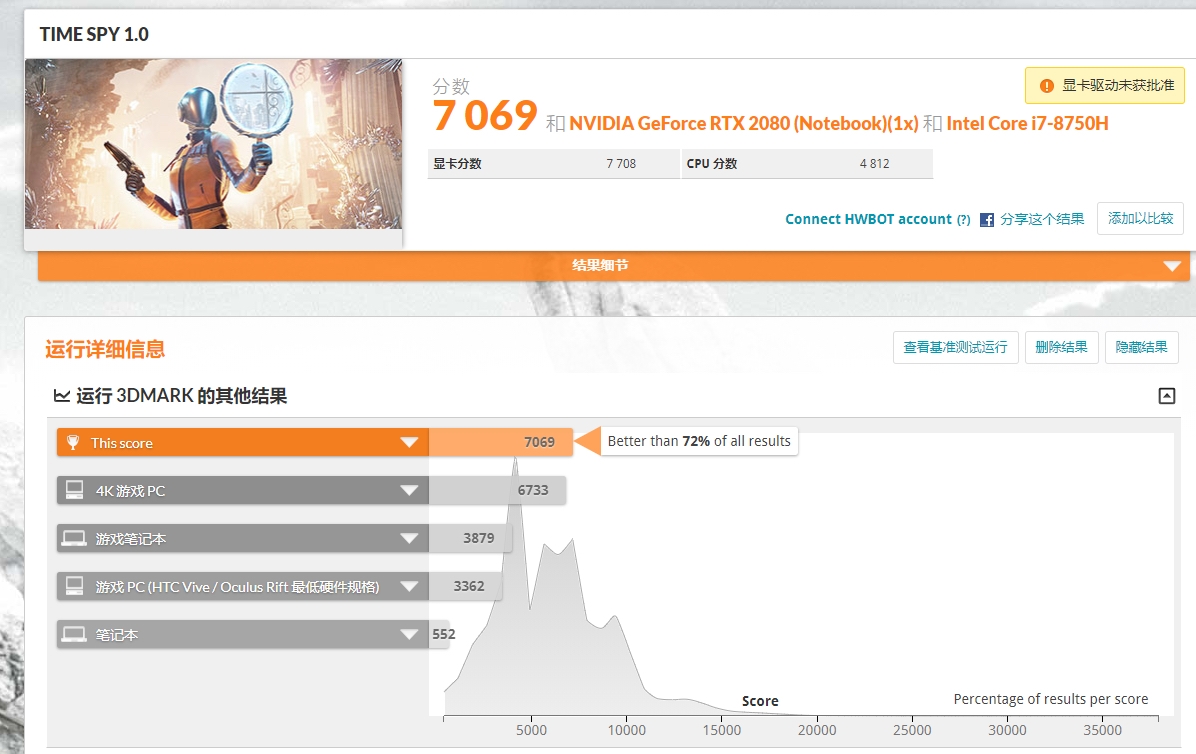Click the CPU 分数 4 812 value
Screen dimensions: 1196x754
click(874, 164)
